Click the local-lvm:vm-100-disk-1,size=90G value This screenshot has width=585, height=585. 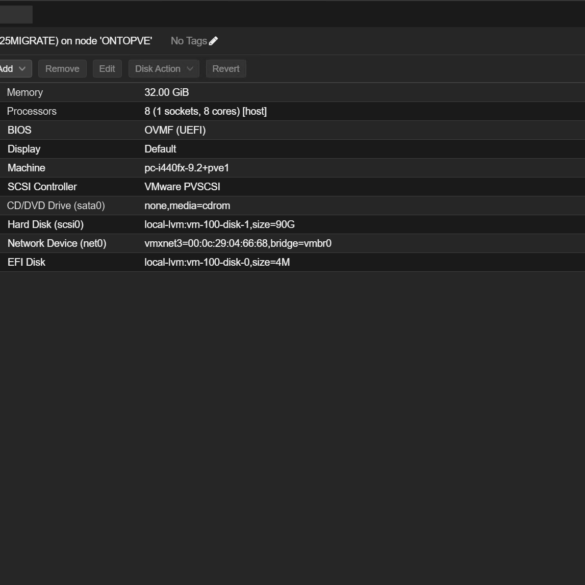pos(219,224)
